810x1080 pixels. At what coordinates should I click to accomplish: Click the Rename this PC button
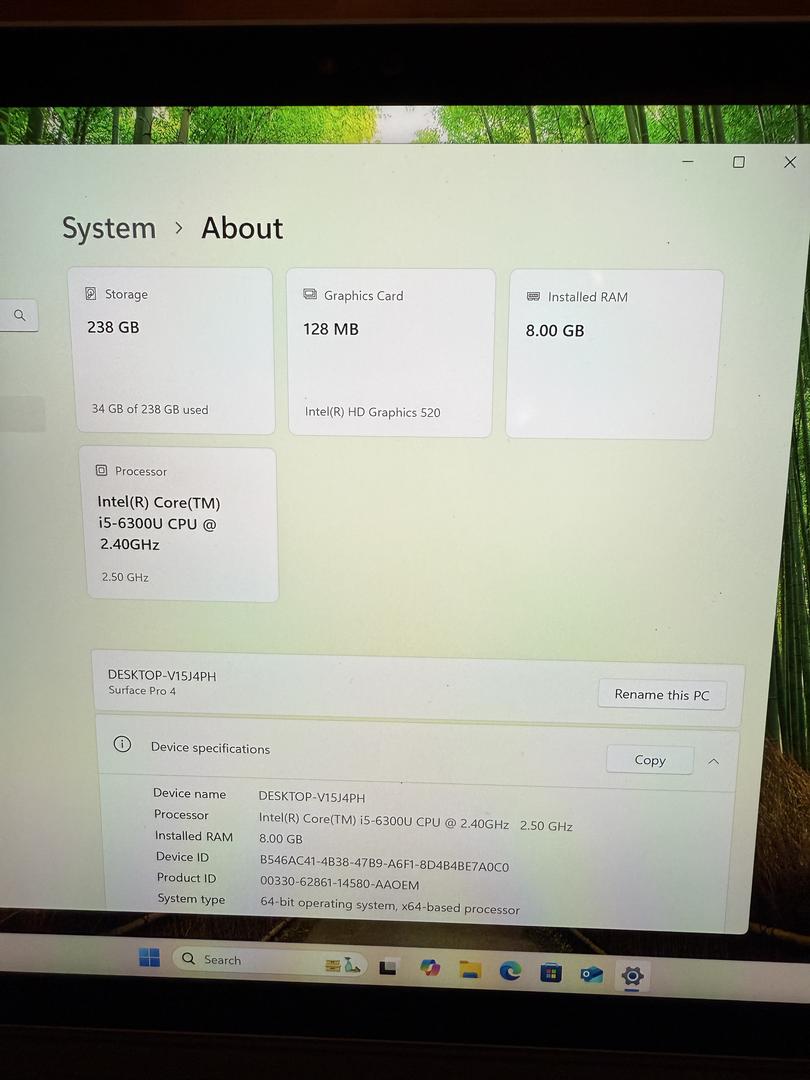[x=661, y=695]
